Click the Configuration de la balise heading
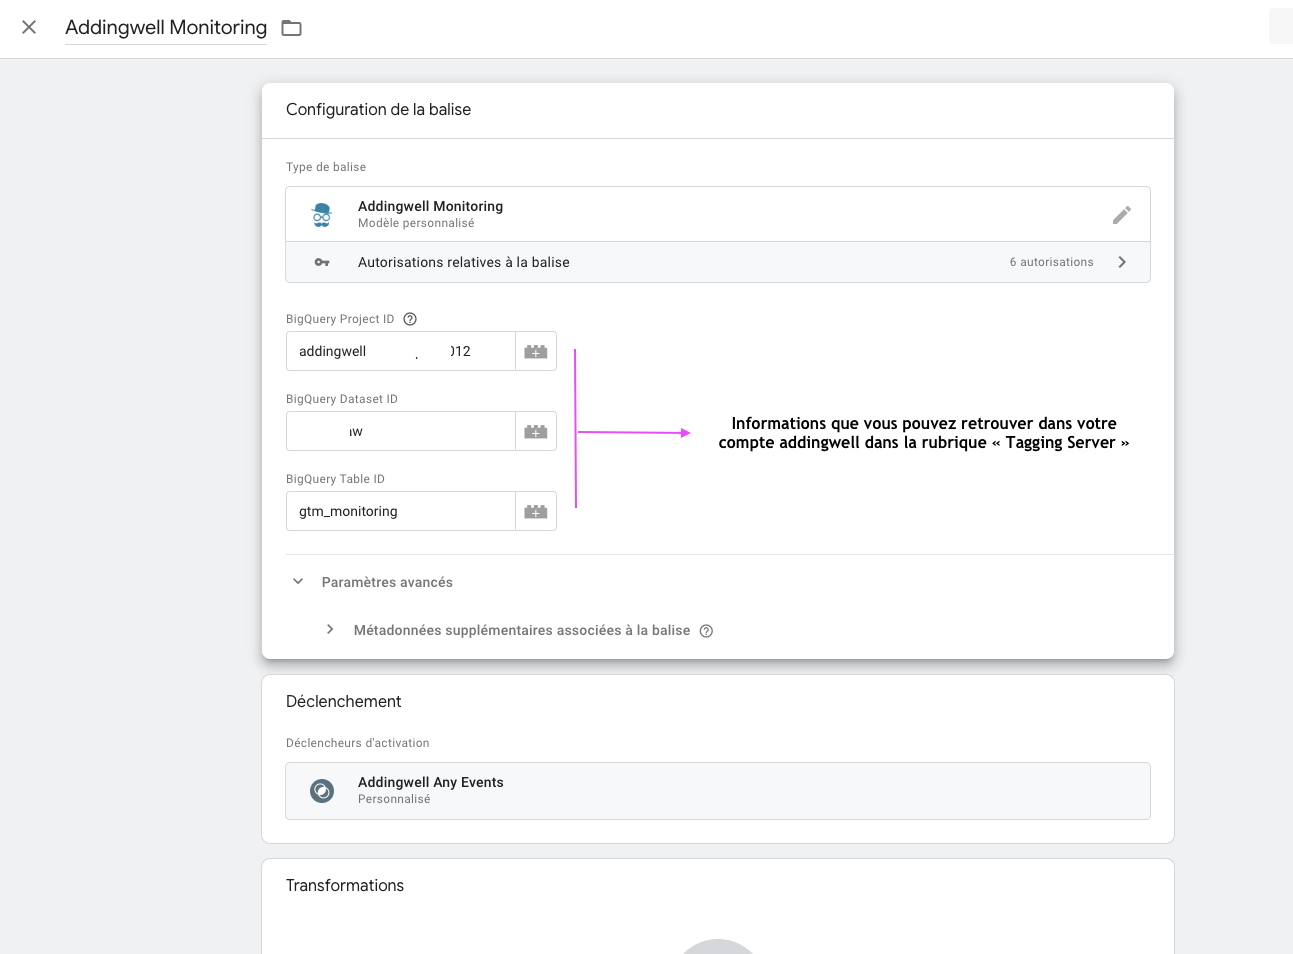 378,110
